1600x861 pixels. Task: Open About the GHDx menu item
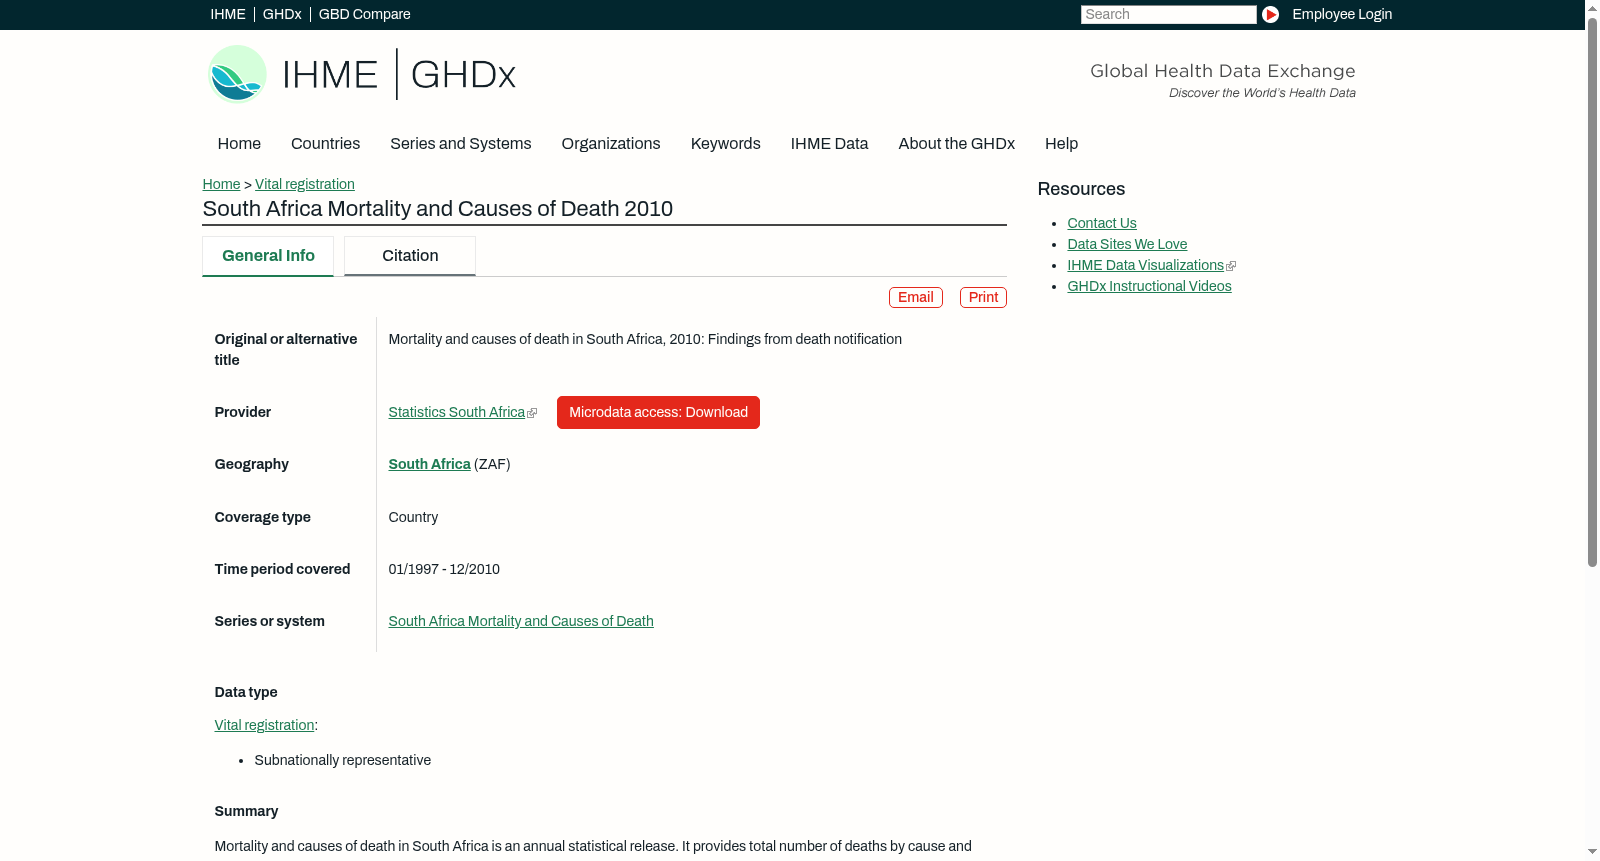[x=956, y=144]
